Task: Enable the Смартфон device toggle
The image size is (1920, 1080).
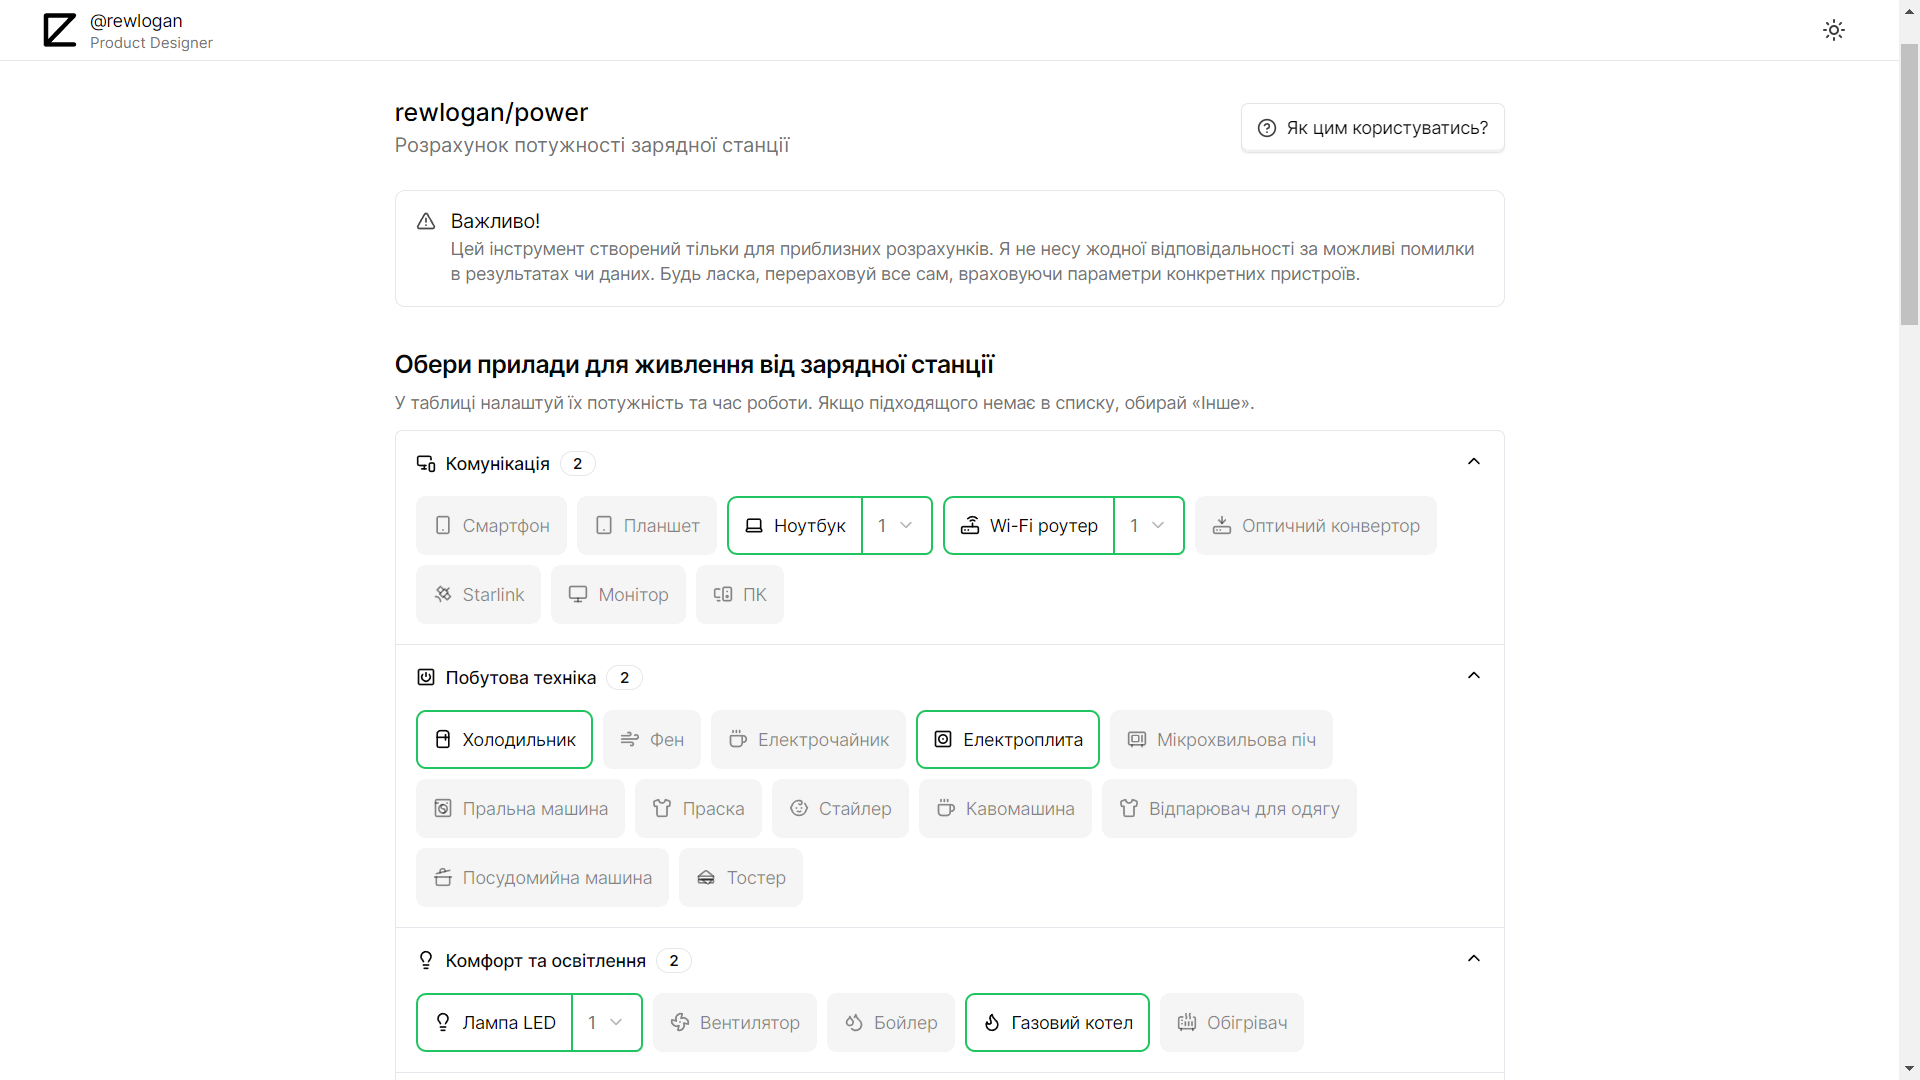Action: (x=491, y=526)
